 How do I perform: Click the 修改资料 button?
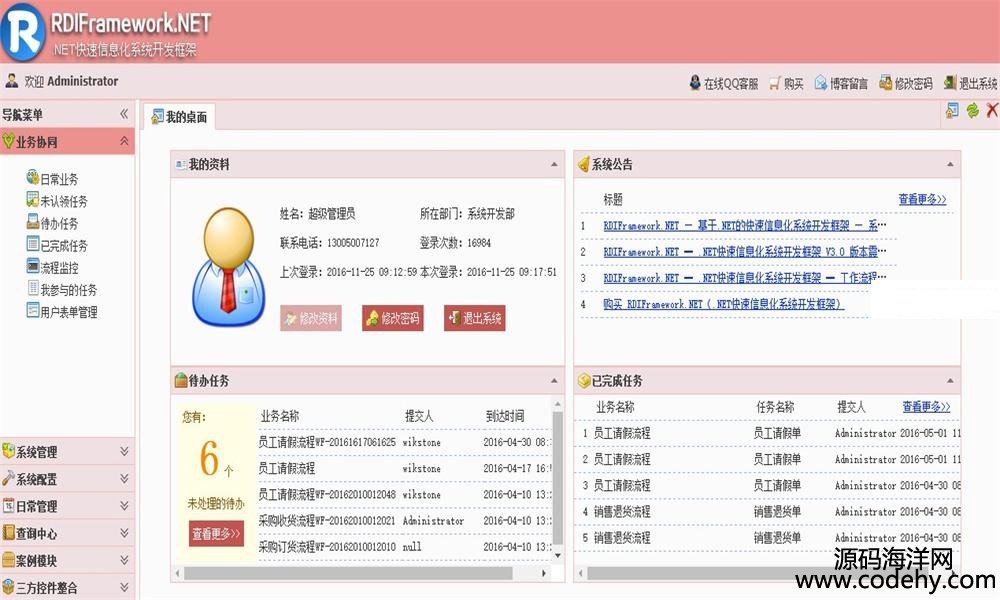tap(311, 318)
